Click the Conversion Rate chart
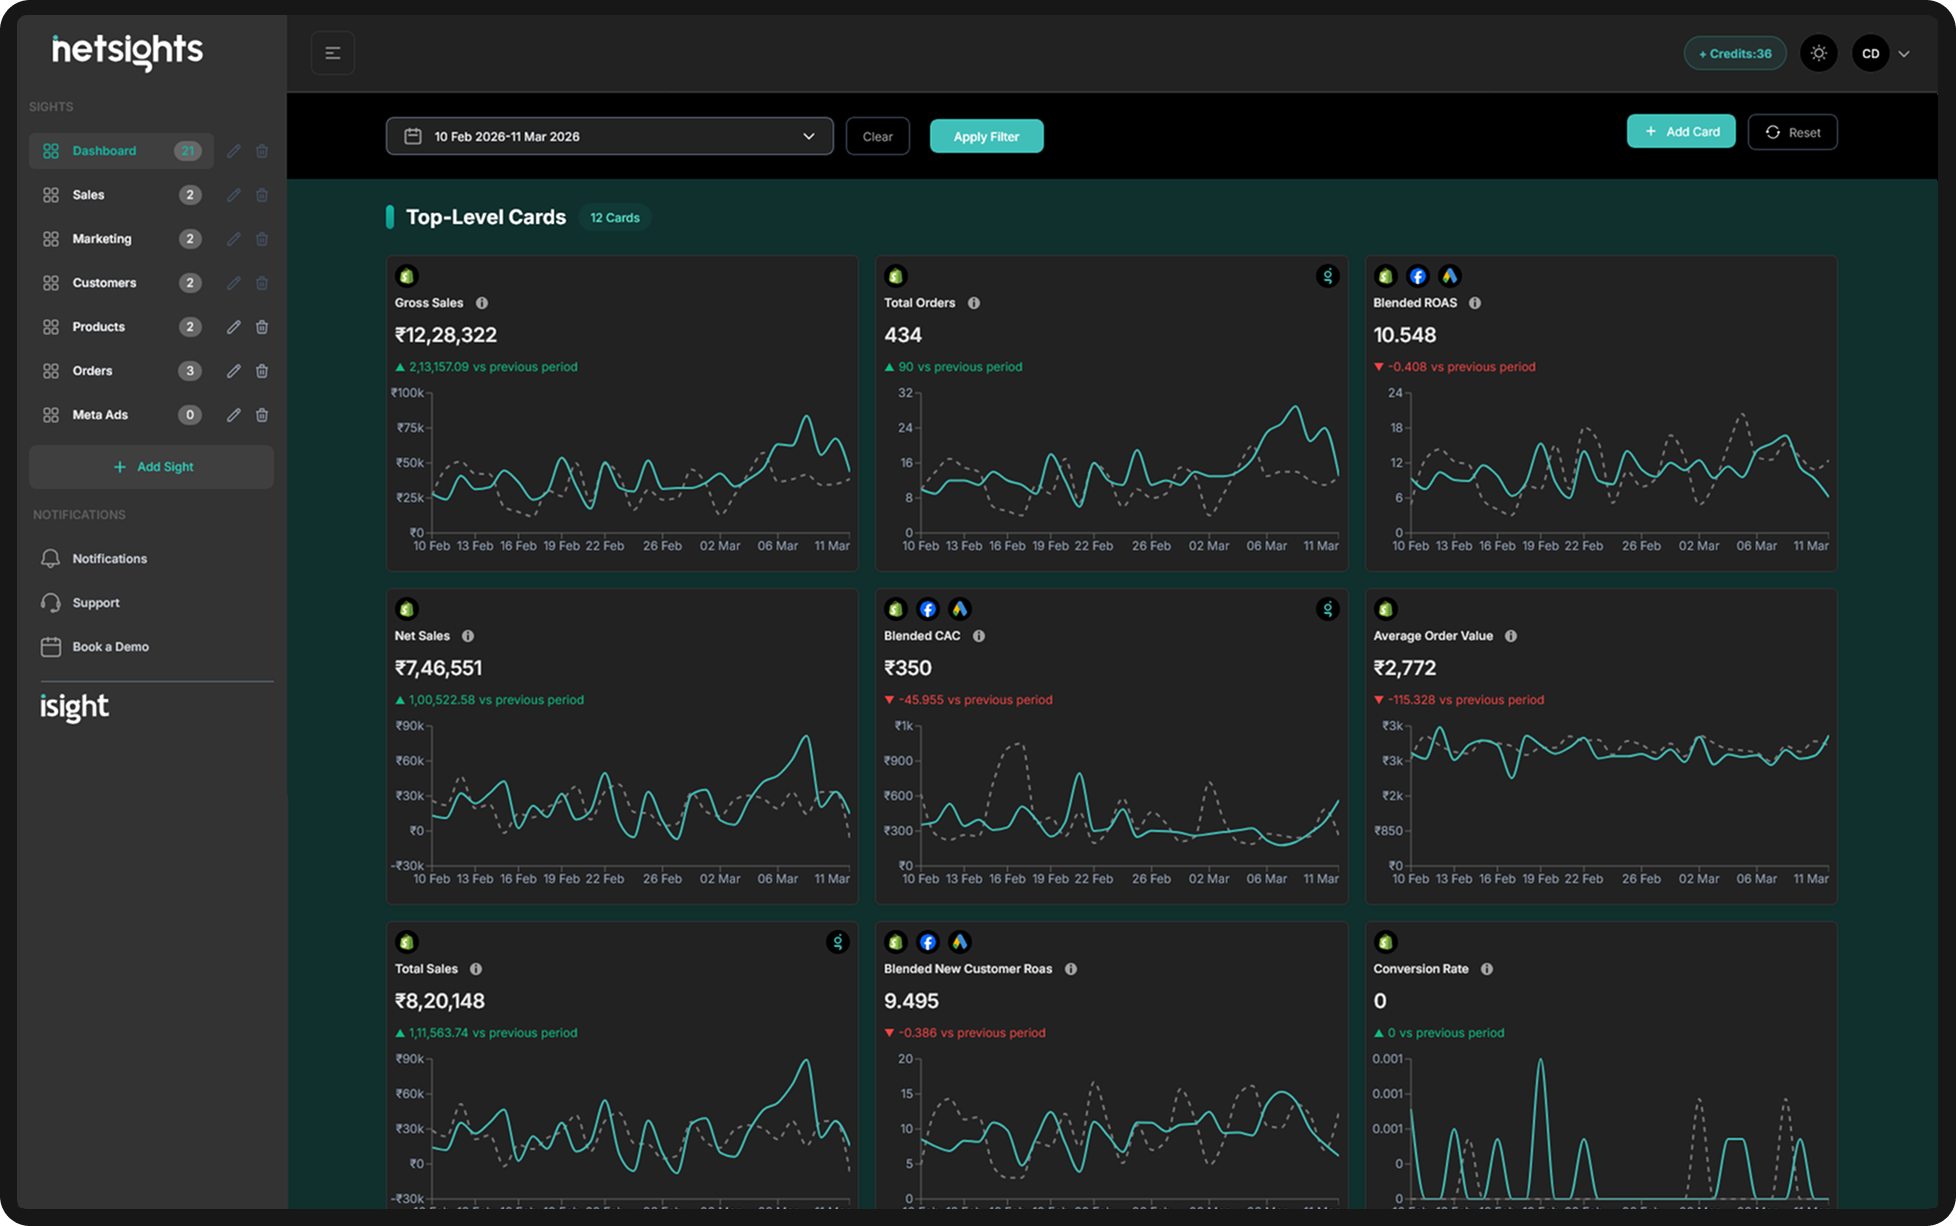 pos(1601,1128)
